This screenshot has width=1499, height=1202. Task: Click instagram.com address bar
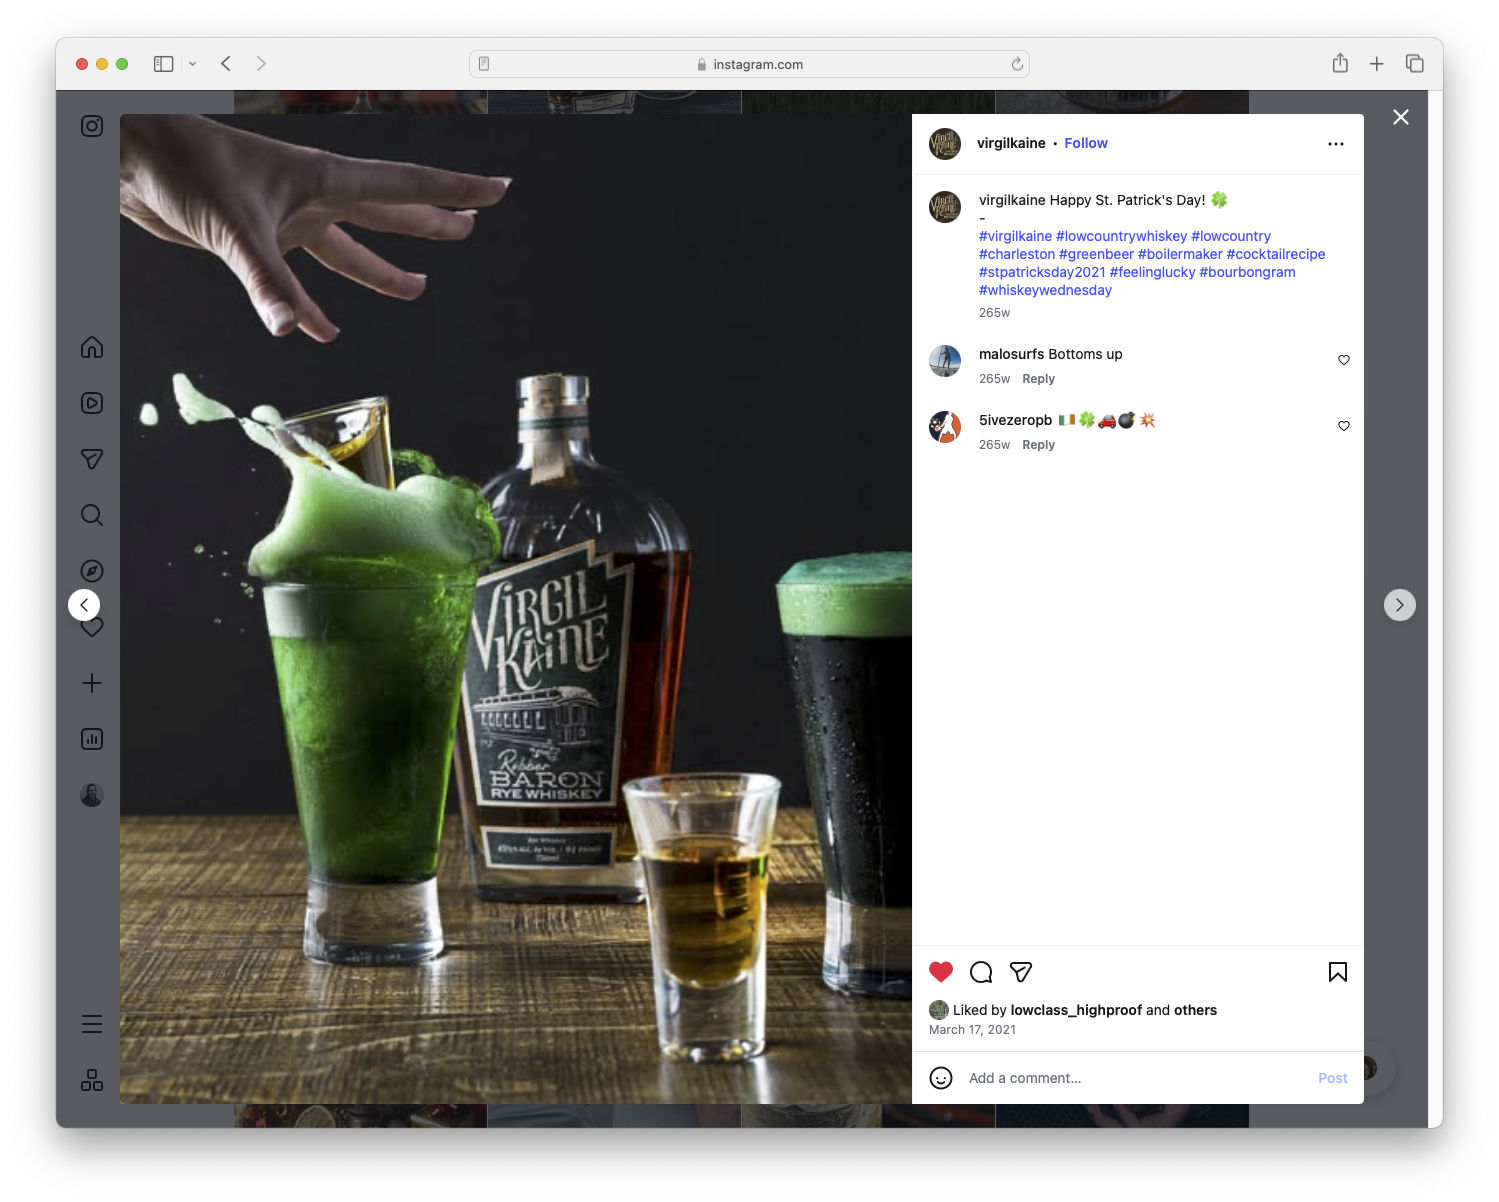[x=749, y=64]
